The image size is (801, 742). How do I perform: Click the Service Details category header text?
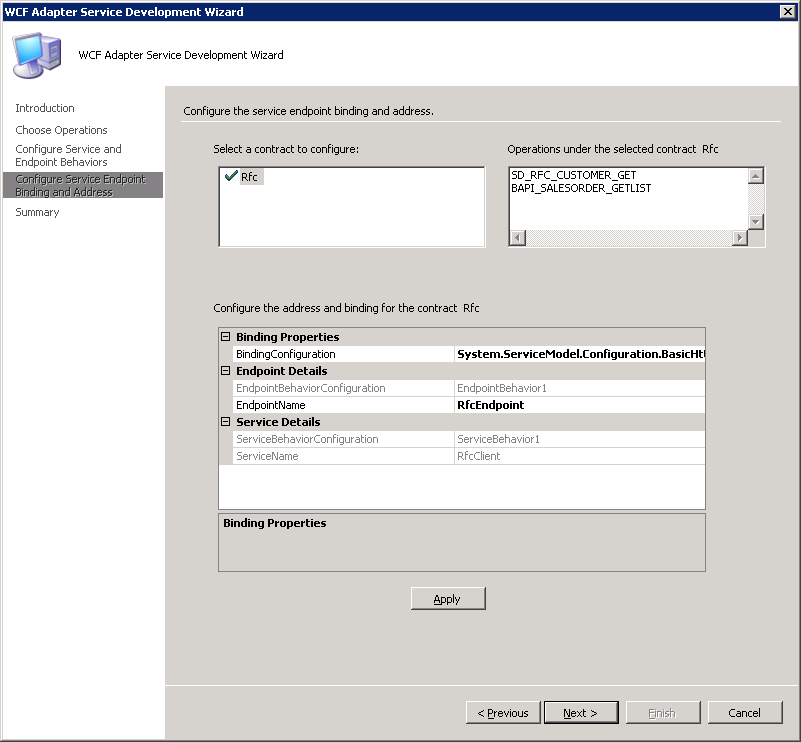point(278,422)
